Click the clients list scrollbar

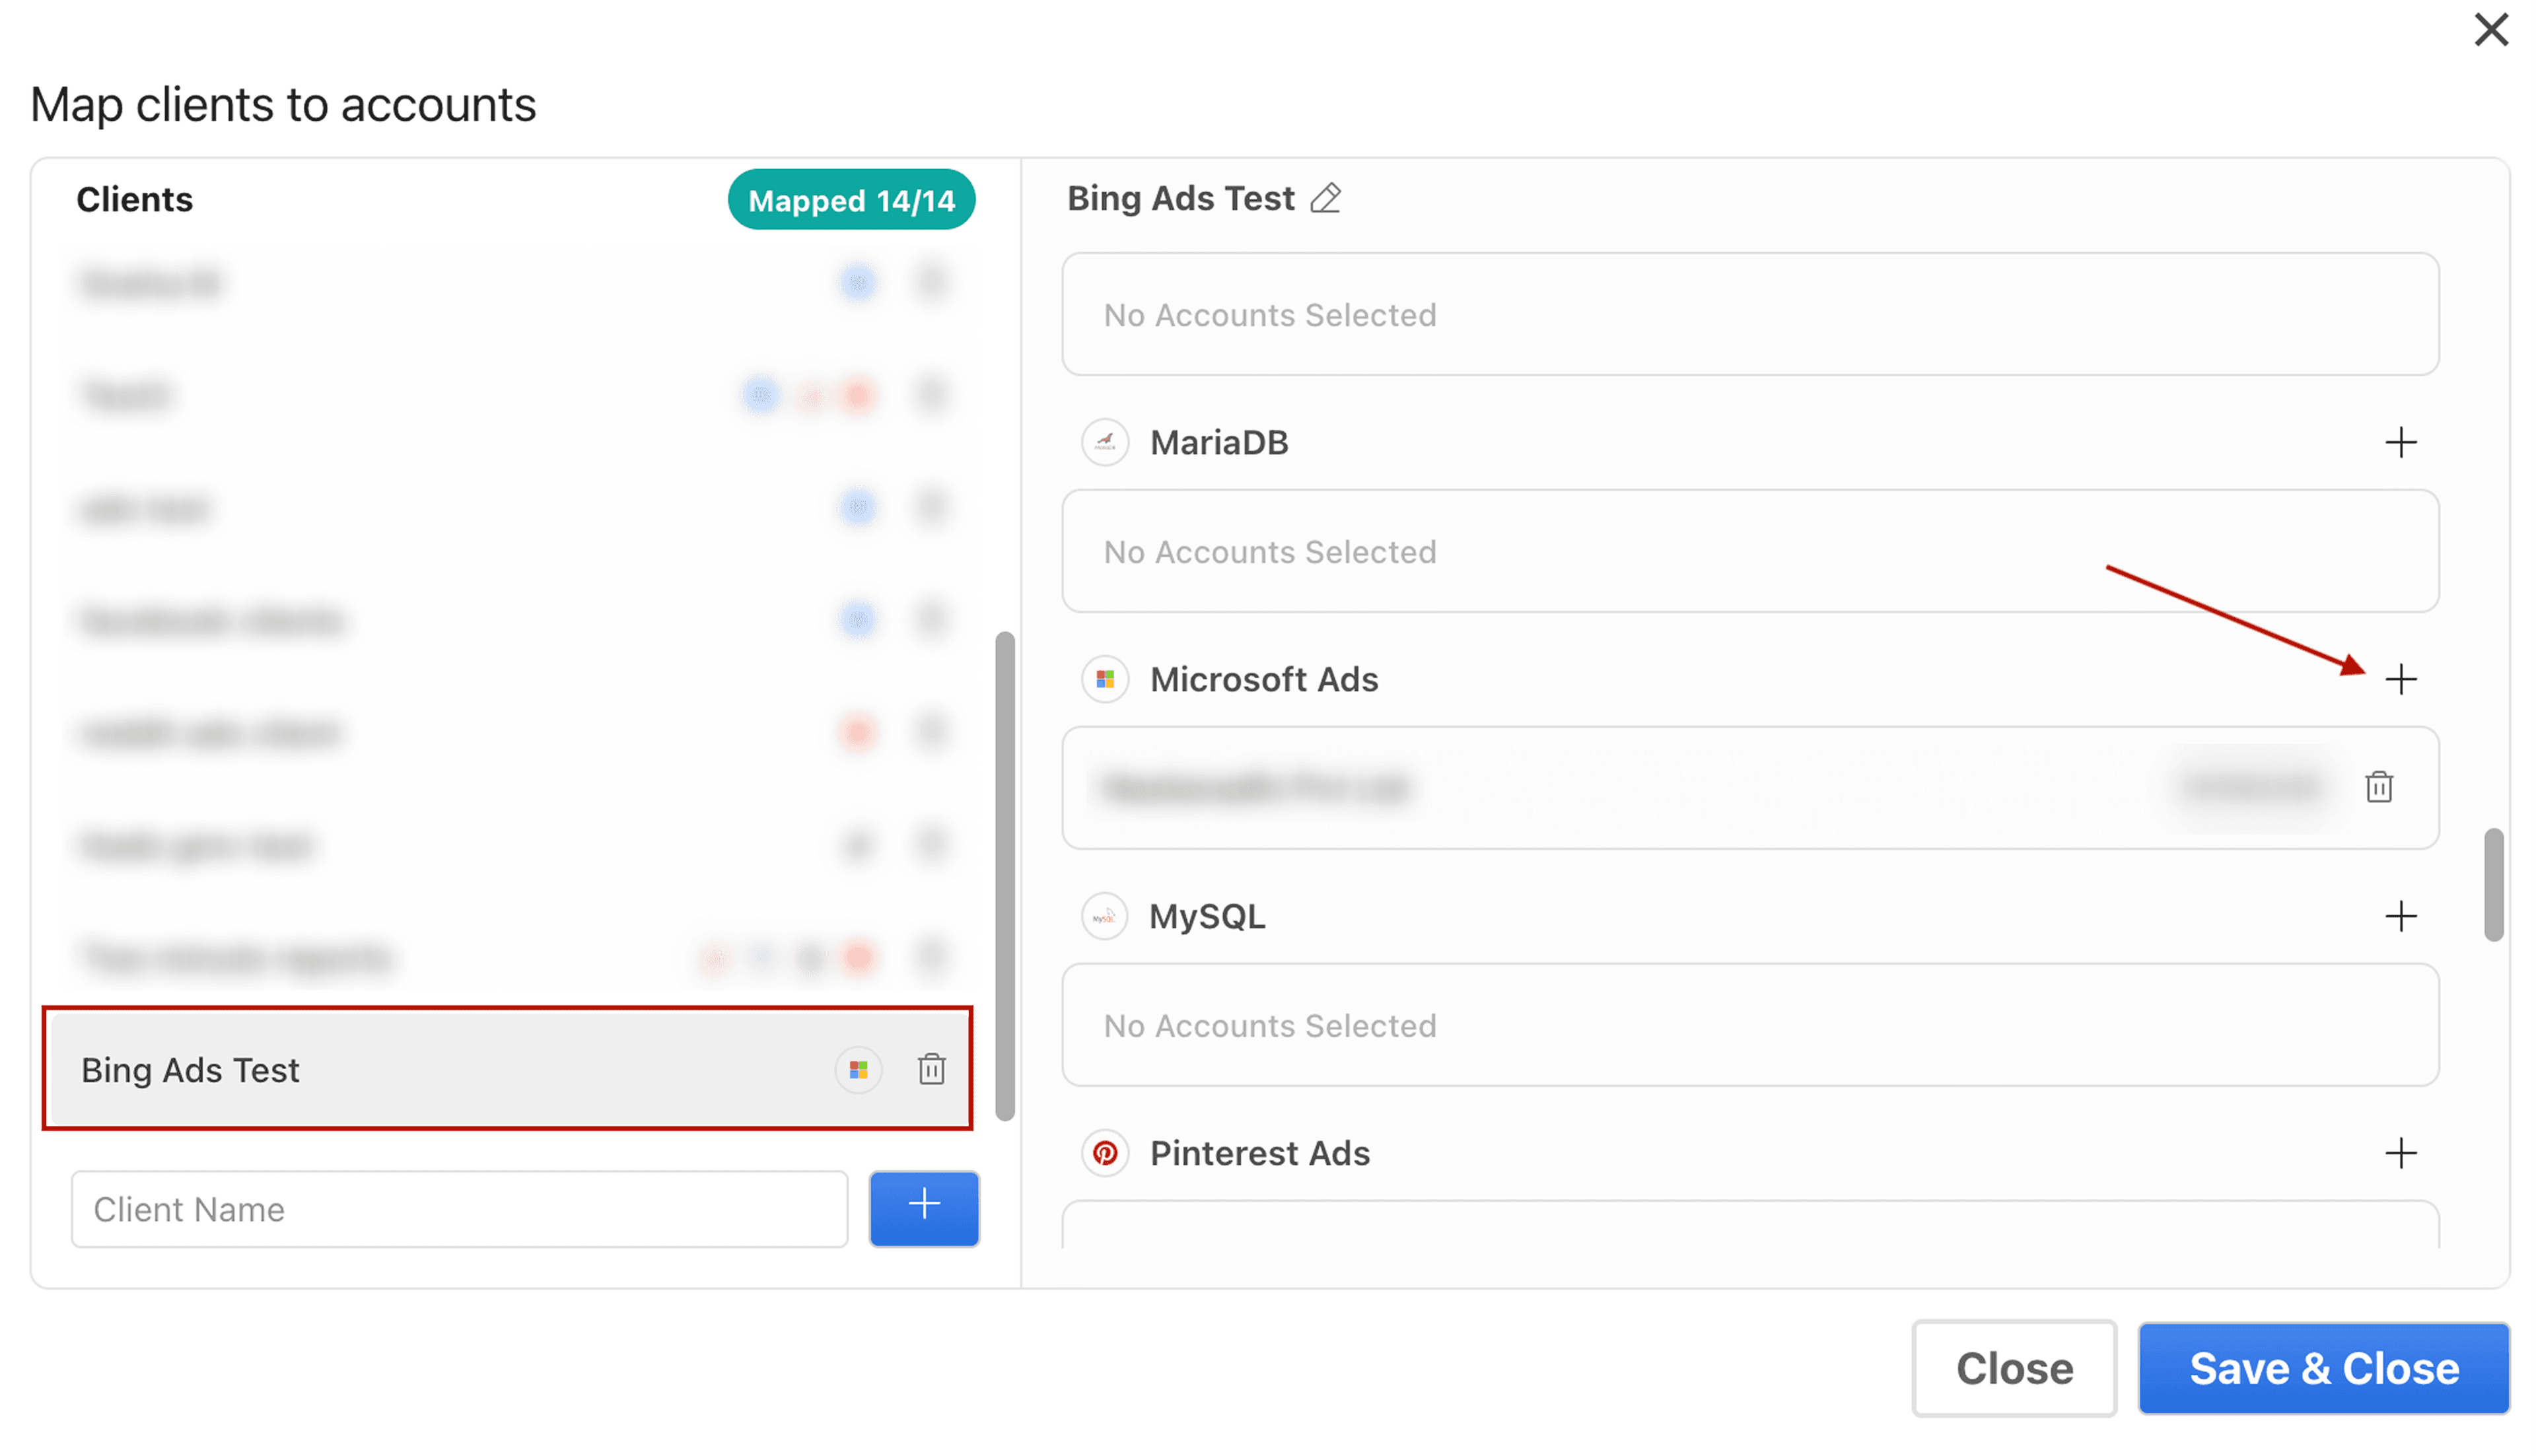1005,875
